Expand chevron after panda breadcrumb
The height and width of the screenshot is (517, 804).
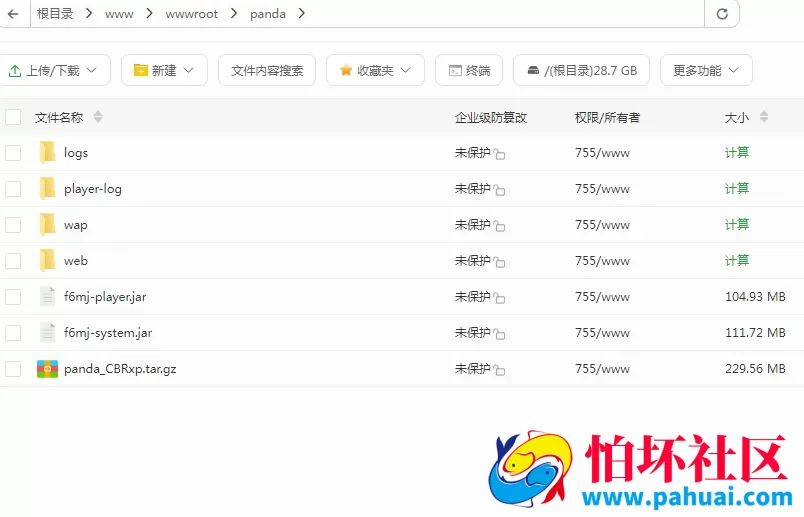coord(302,13)
